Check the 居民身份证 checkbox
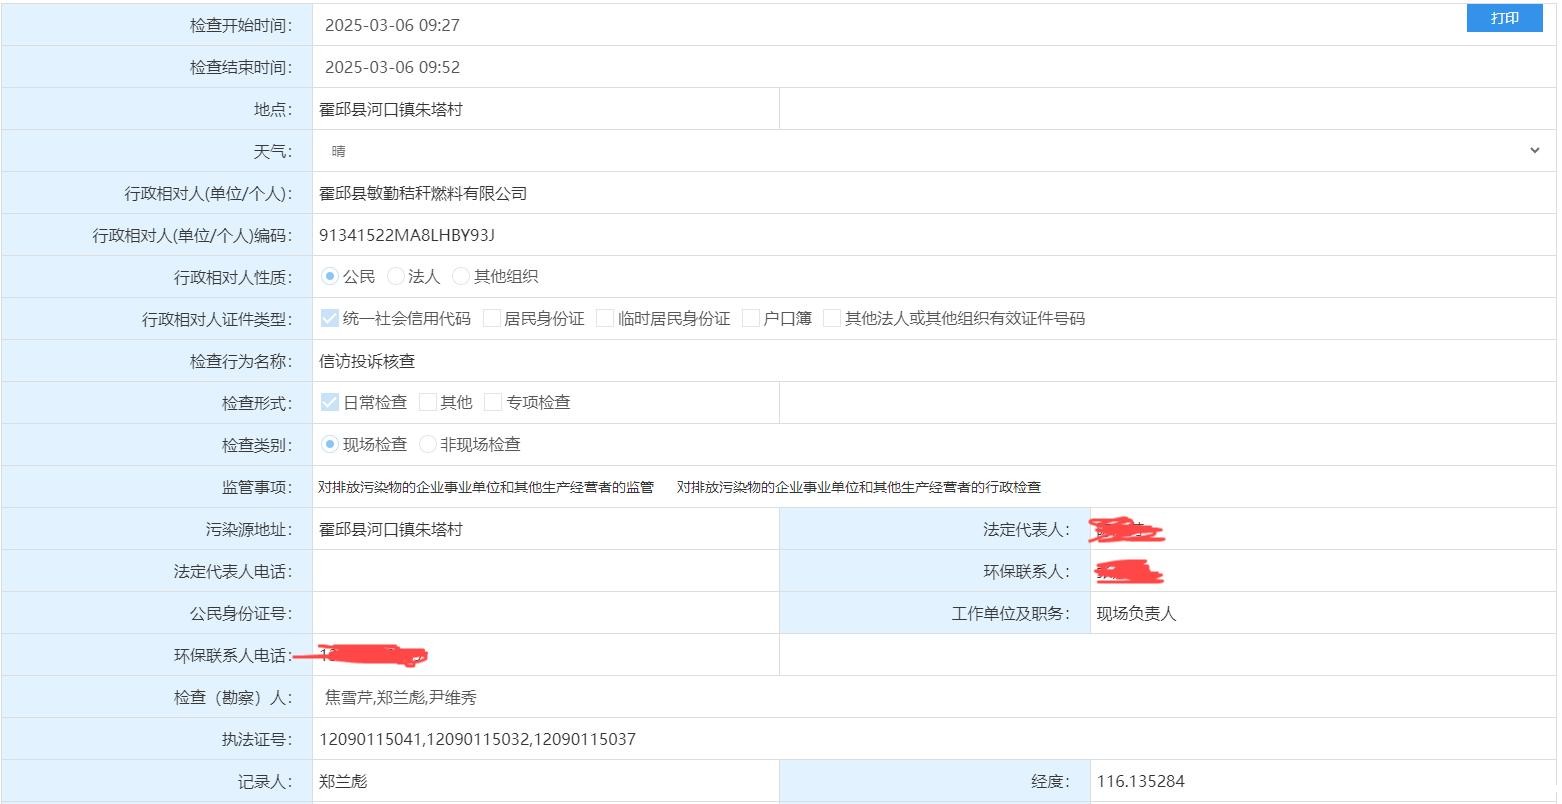This screenshot has height=804, width=1562. [x=492, y=319]
